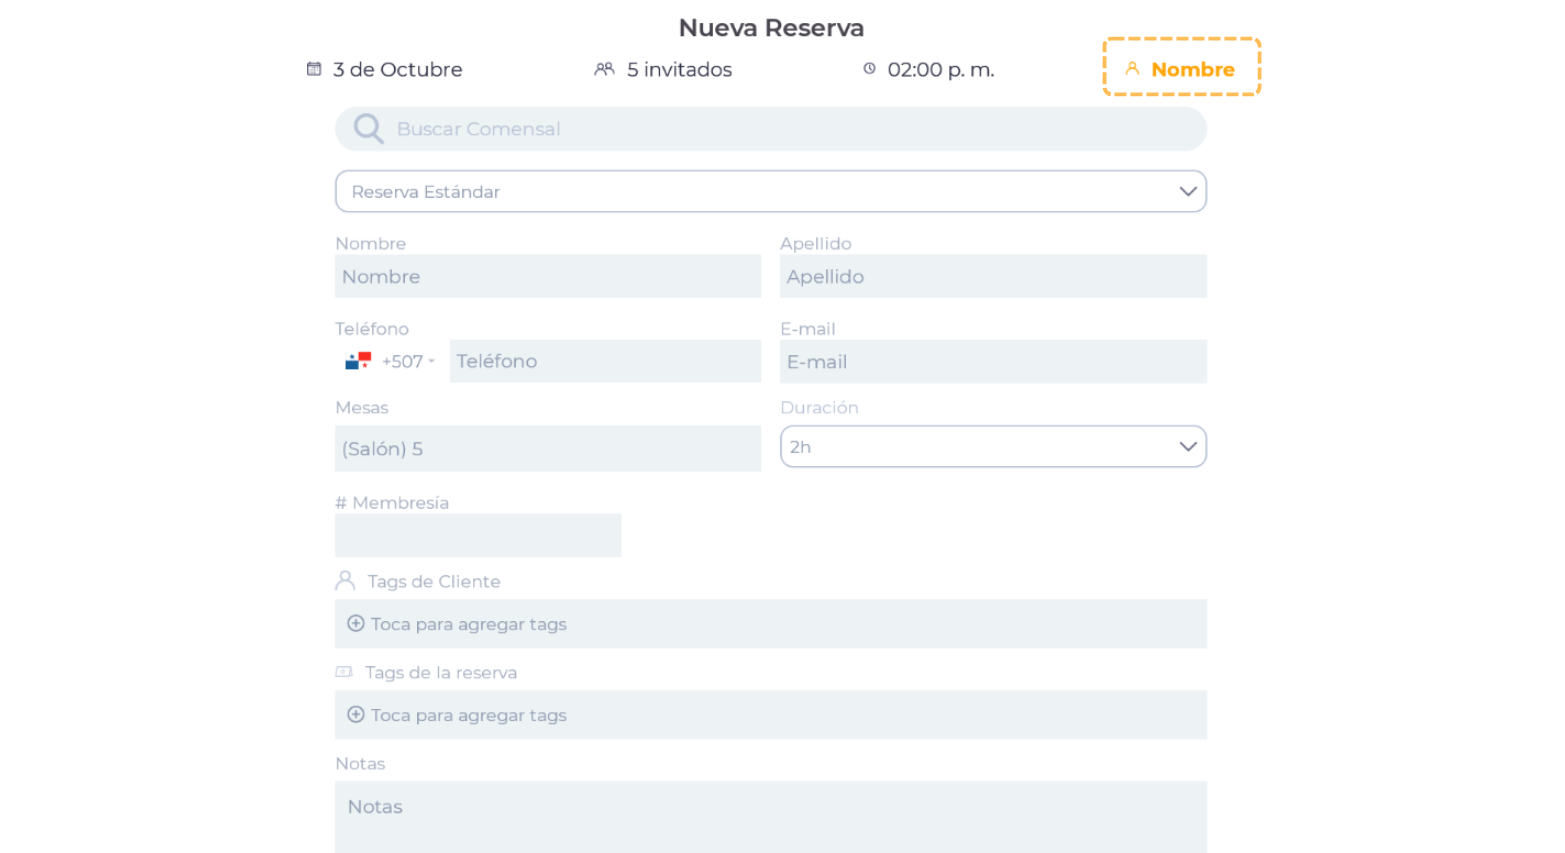
Task: Click the person icon in the Nombre step
Action: click(x=1132, y=69)
